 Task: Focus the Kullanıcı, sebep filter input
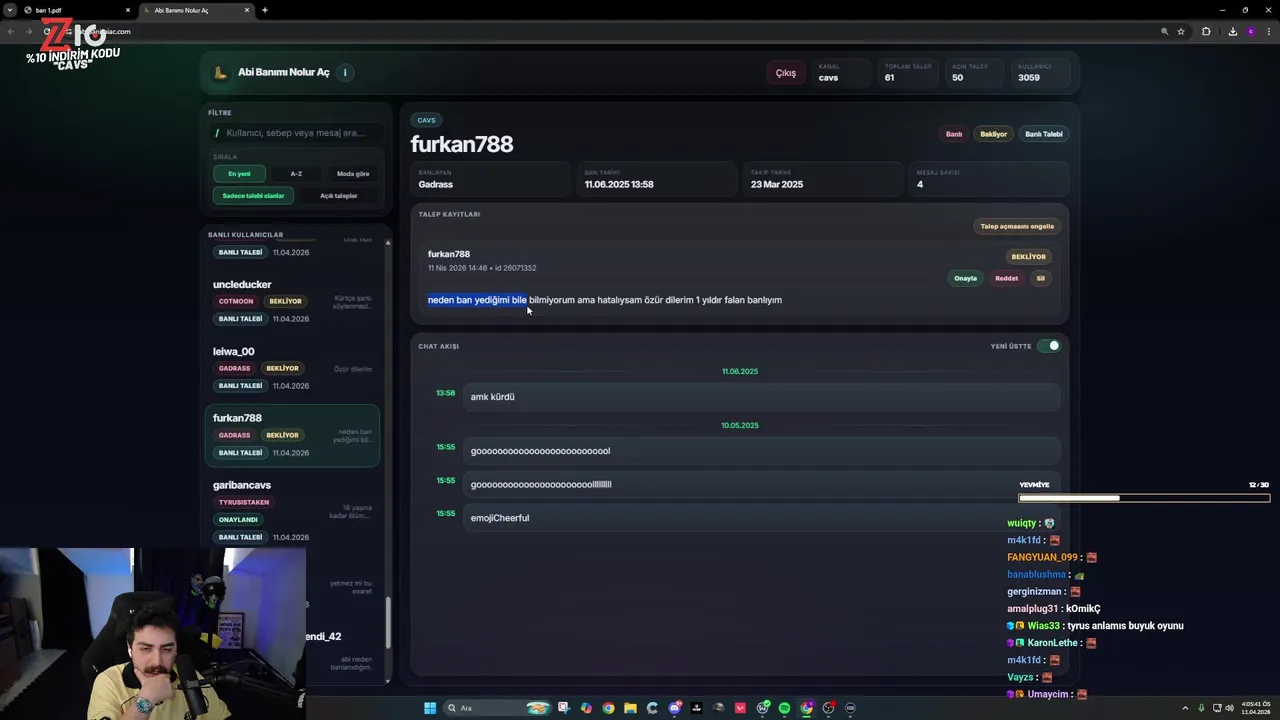click(296, 133)
